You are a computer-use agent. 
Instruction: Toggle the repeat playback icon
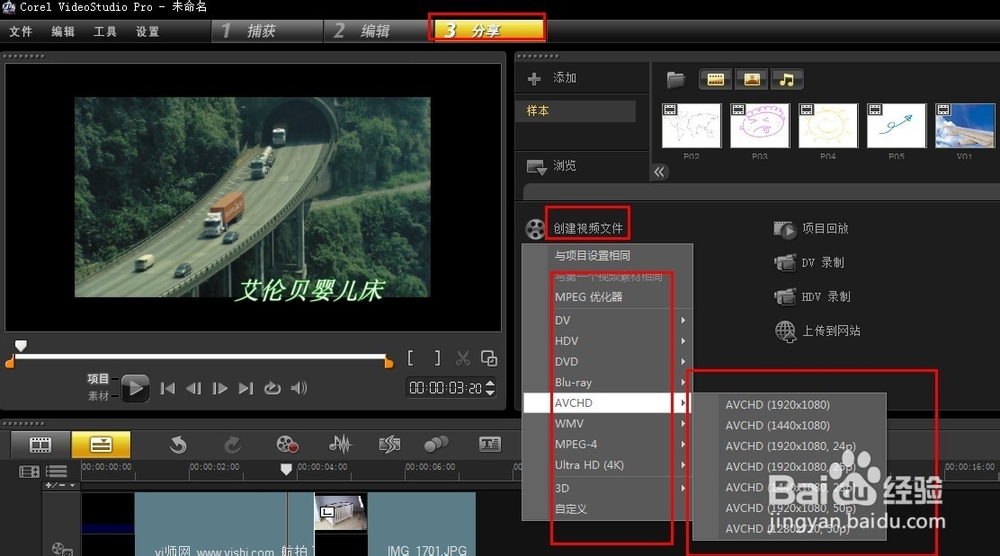tap(272, 388)
